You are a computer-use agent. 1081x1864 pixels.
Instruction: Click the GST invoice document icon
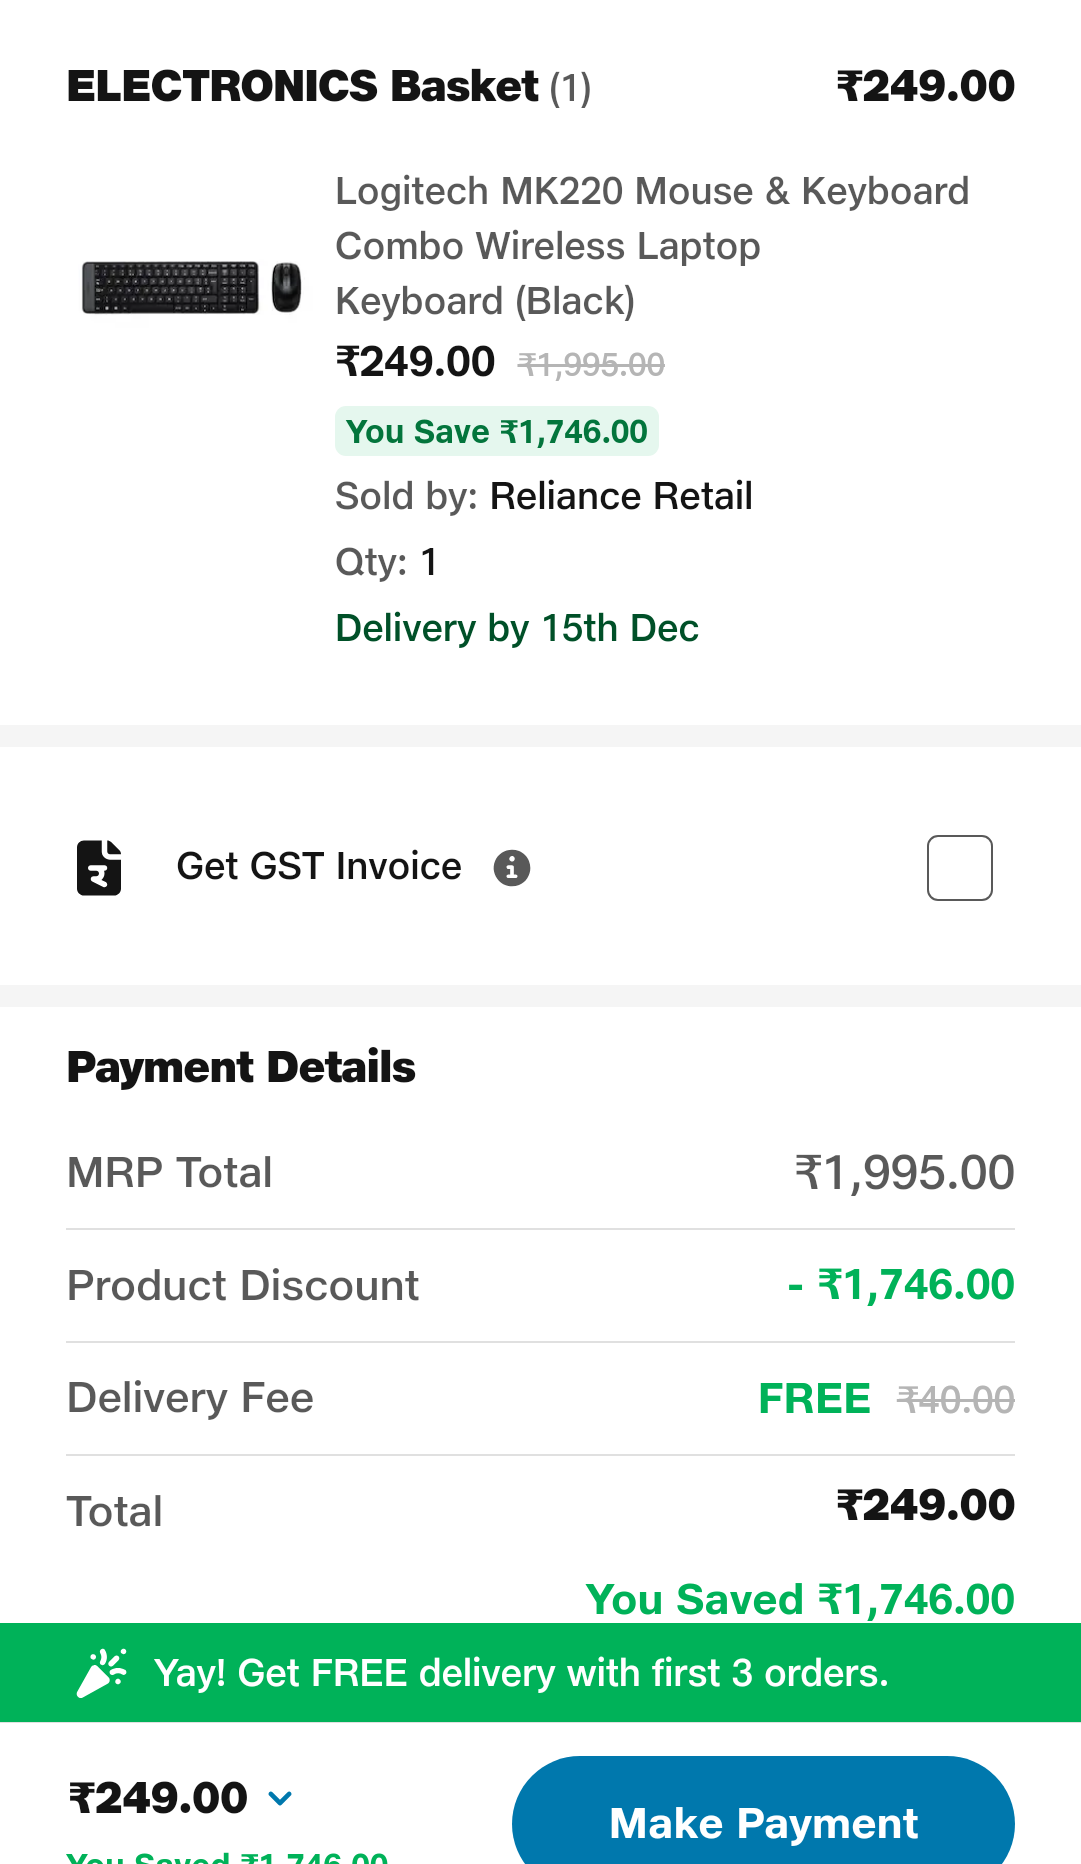click(99, 867)
